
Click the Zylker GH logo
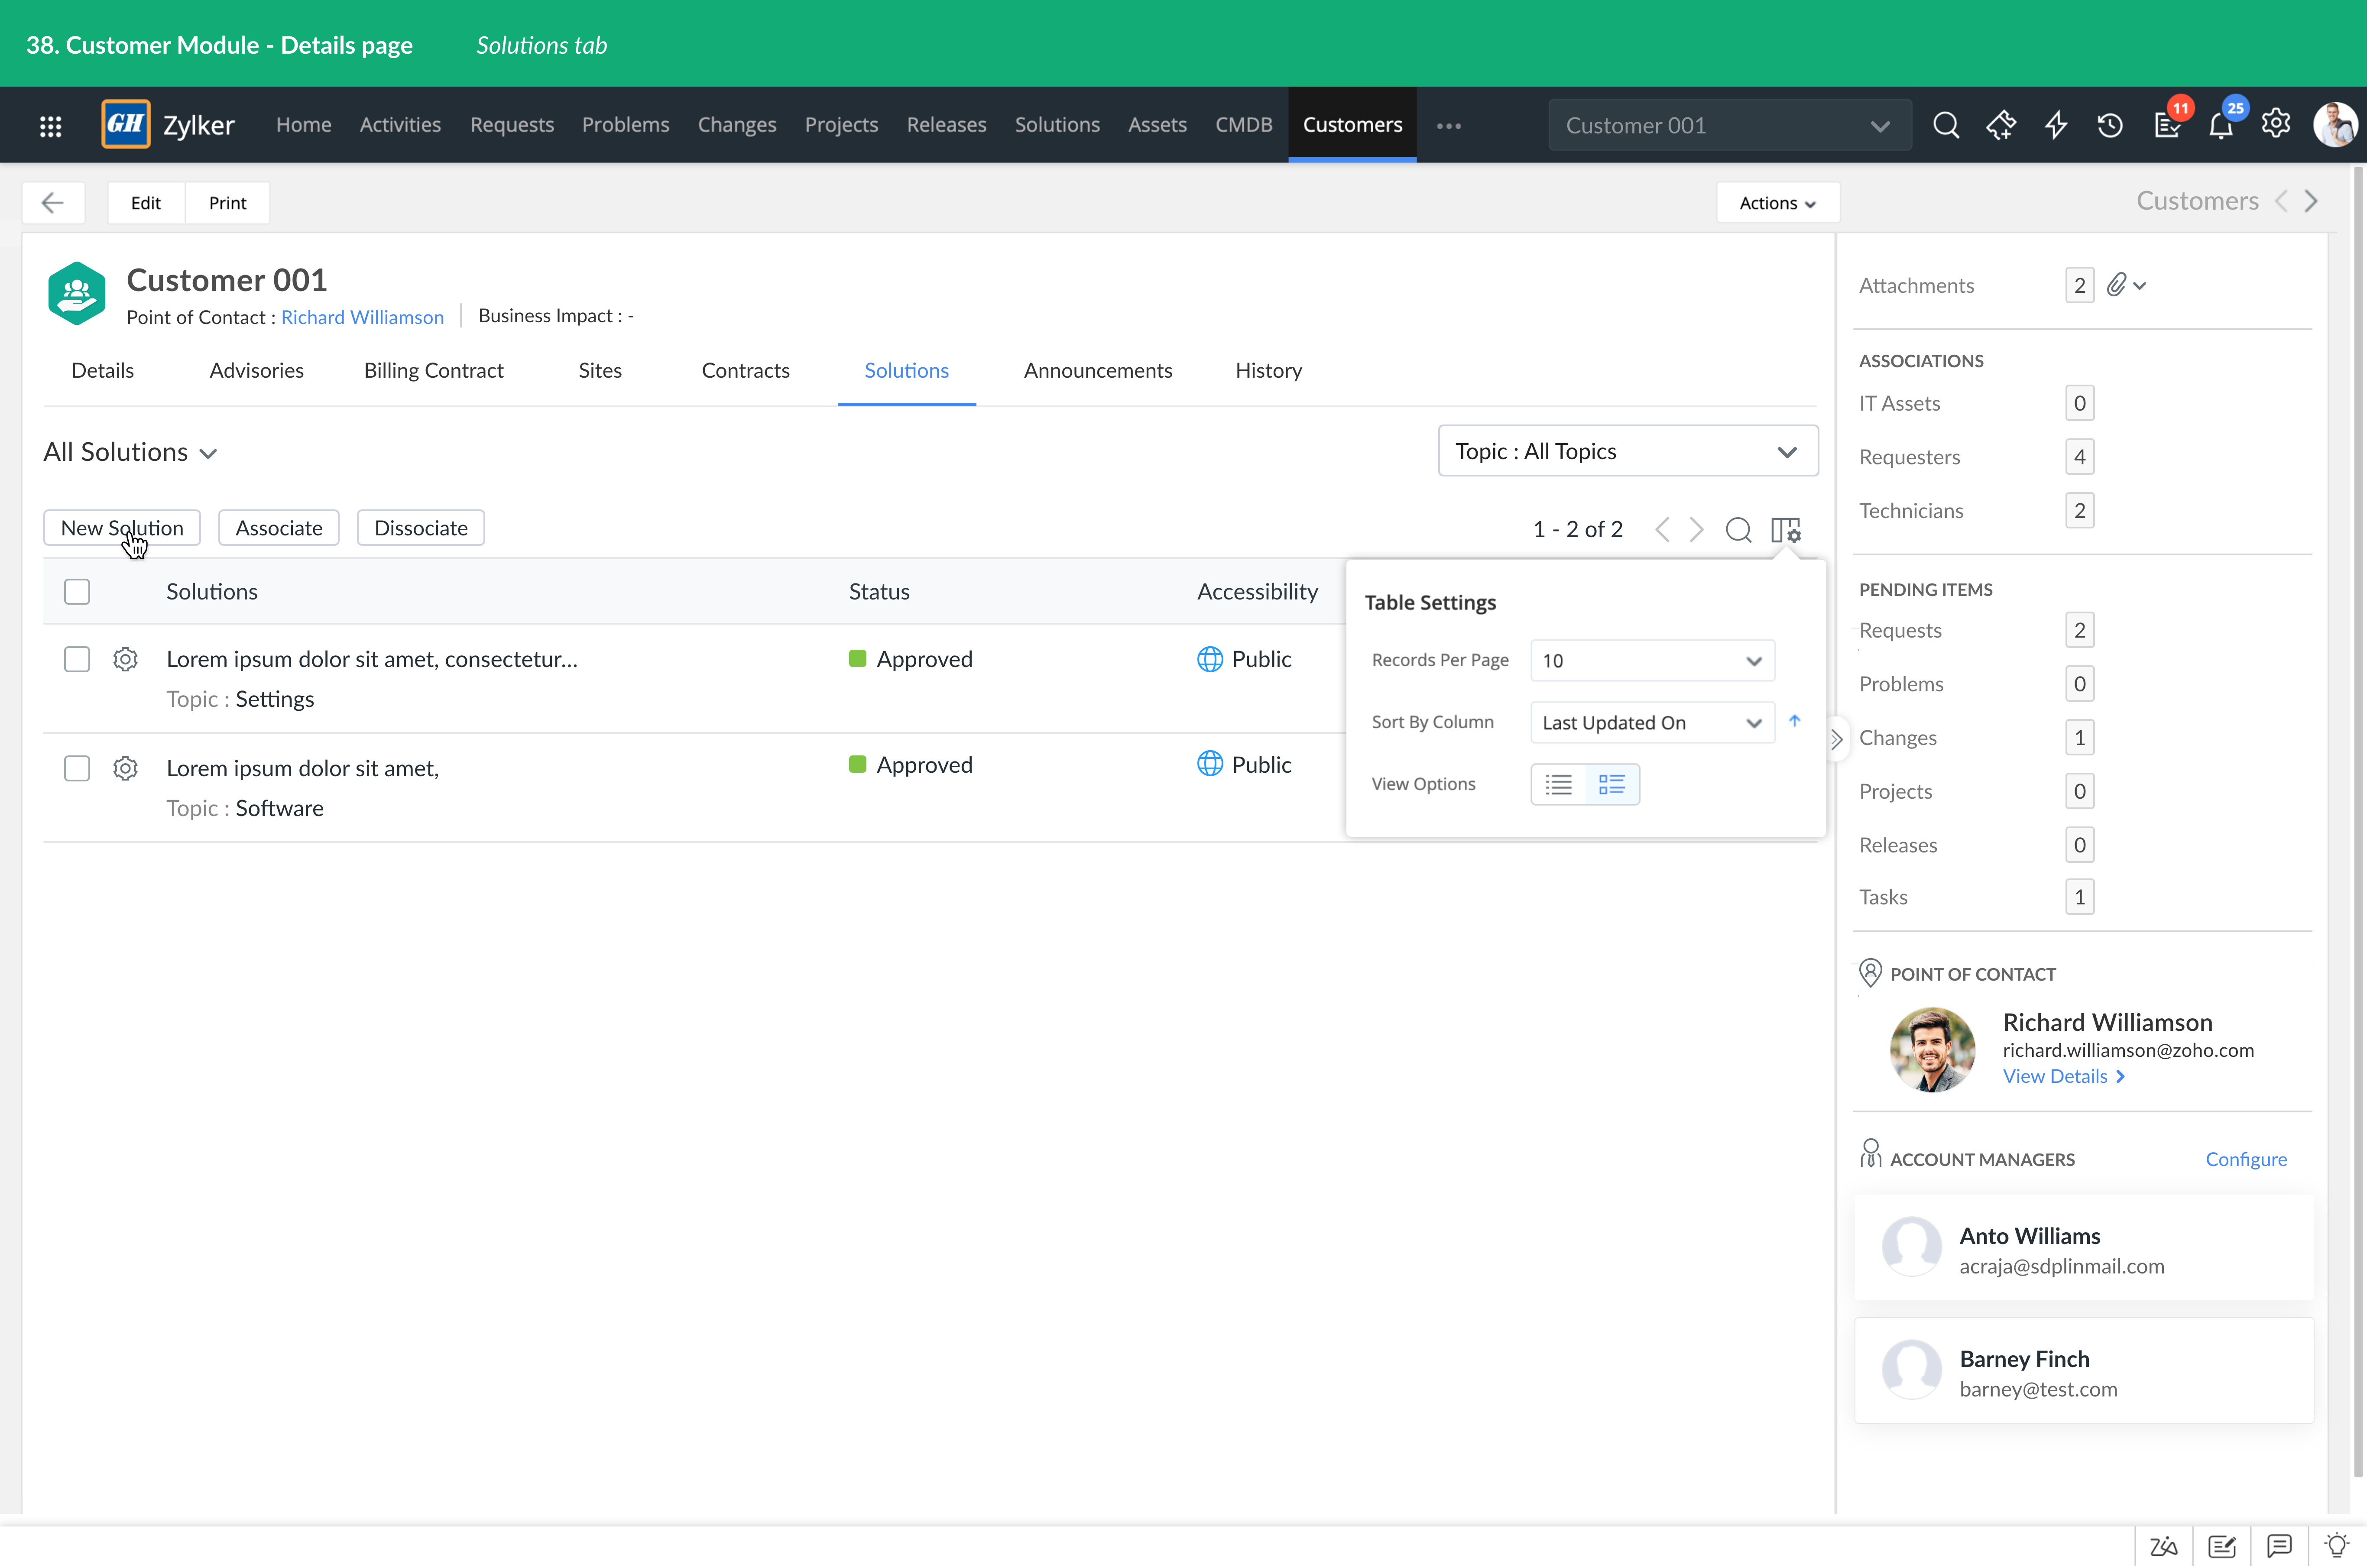(126, 124)
